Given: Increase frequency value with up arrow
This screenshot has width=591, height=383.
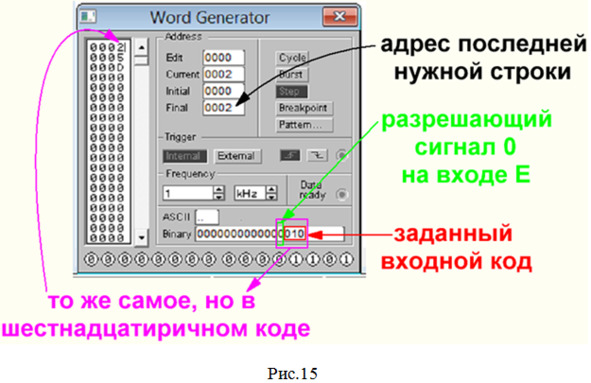Looking at the screenshot, I should pos(219,189).
